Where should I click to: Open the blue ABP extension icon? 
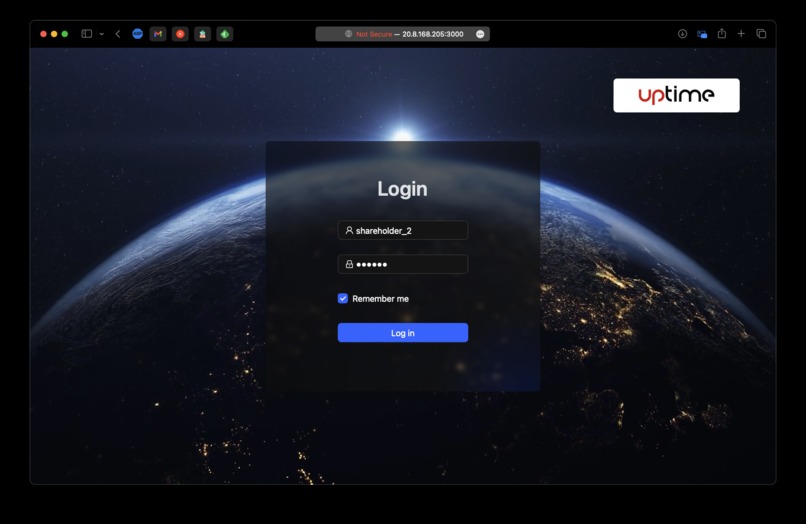tap(137, 34)
